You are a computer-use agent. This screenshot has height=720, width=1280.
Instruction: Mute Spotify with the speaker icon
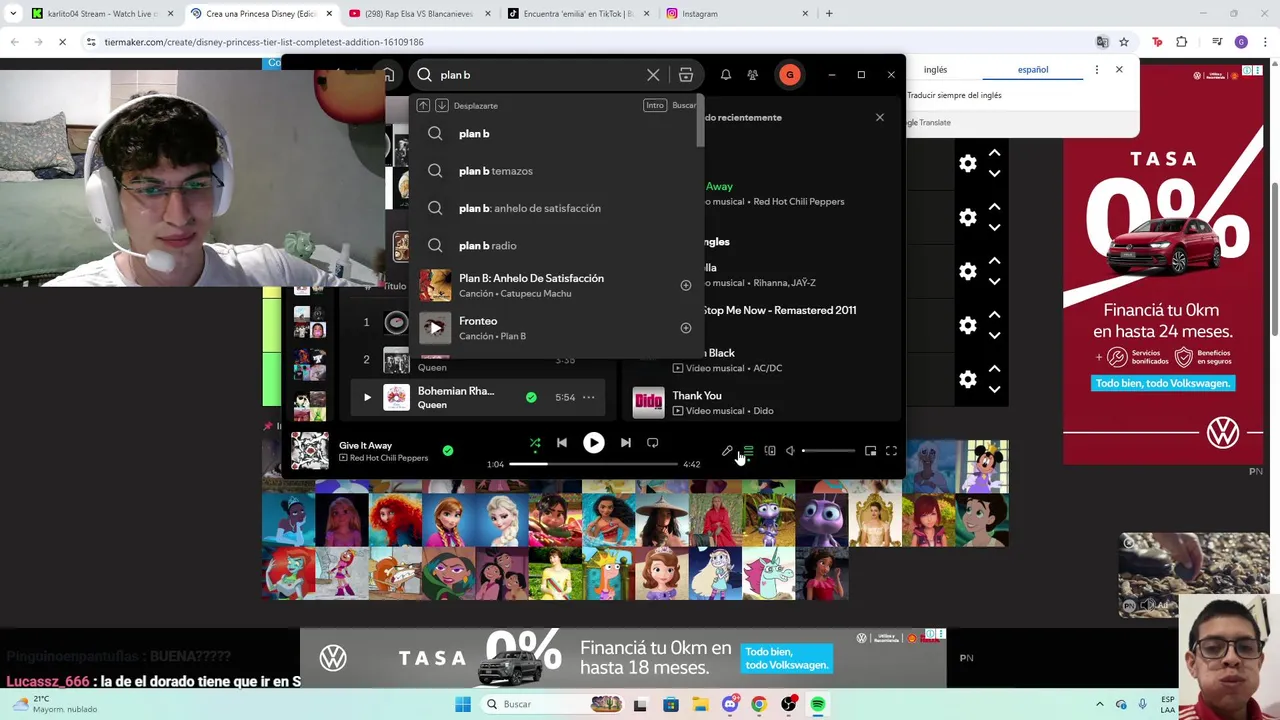click(790, 451)
